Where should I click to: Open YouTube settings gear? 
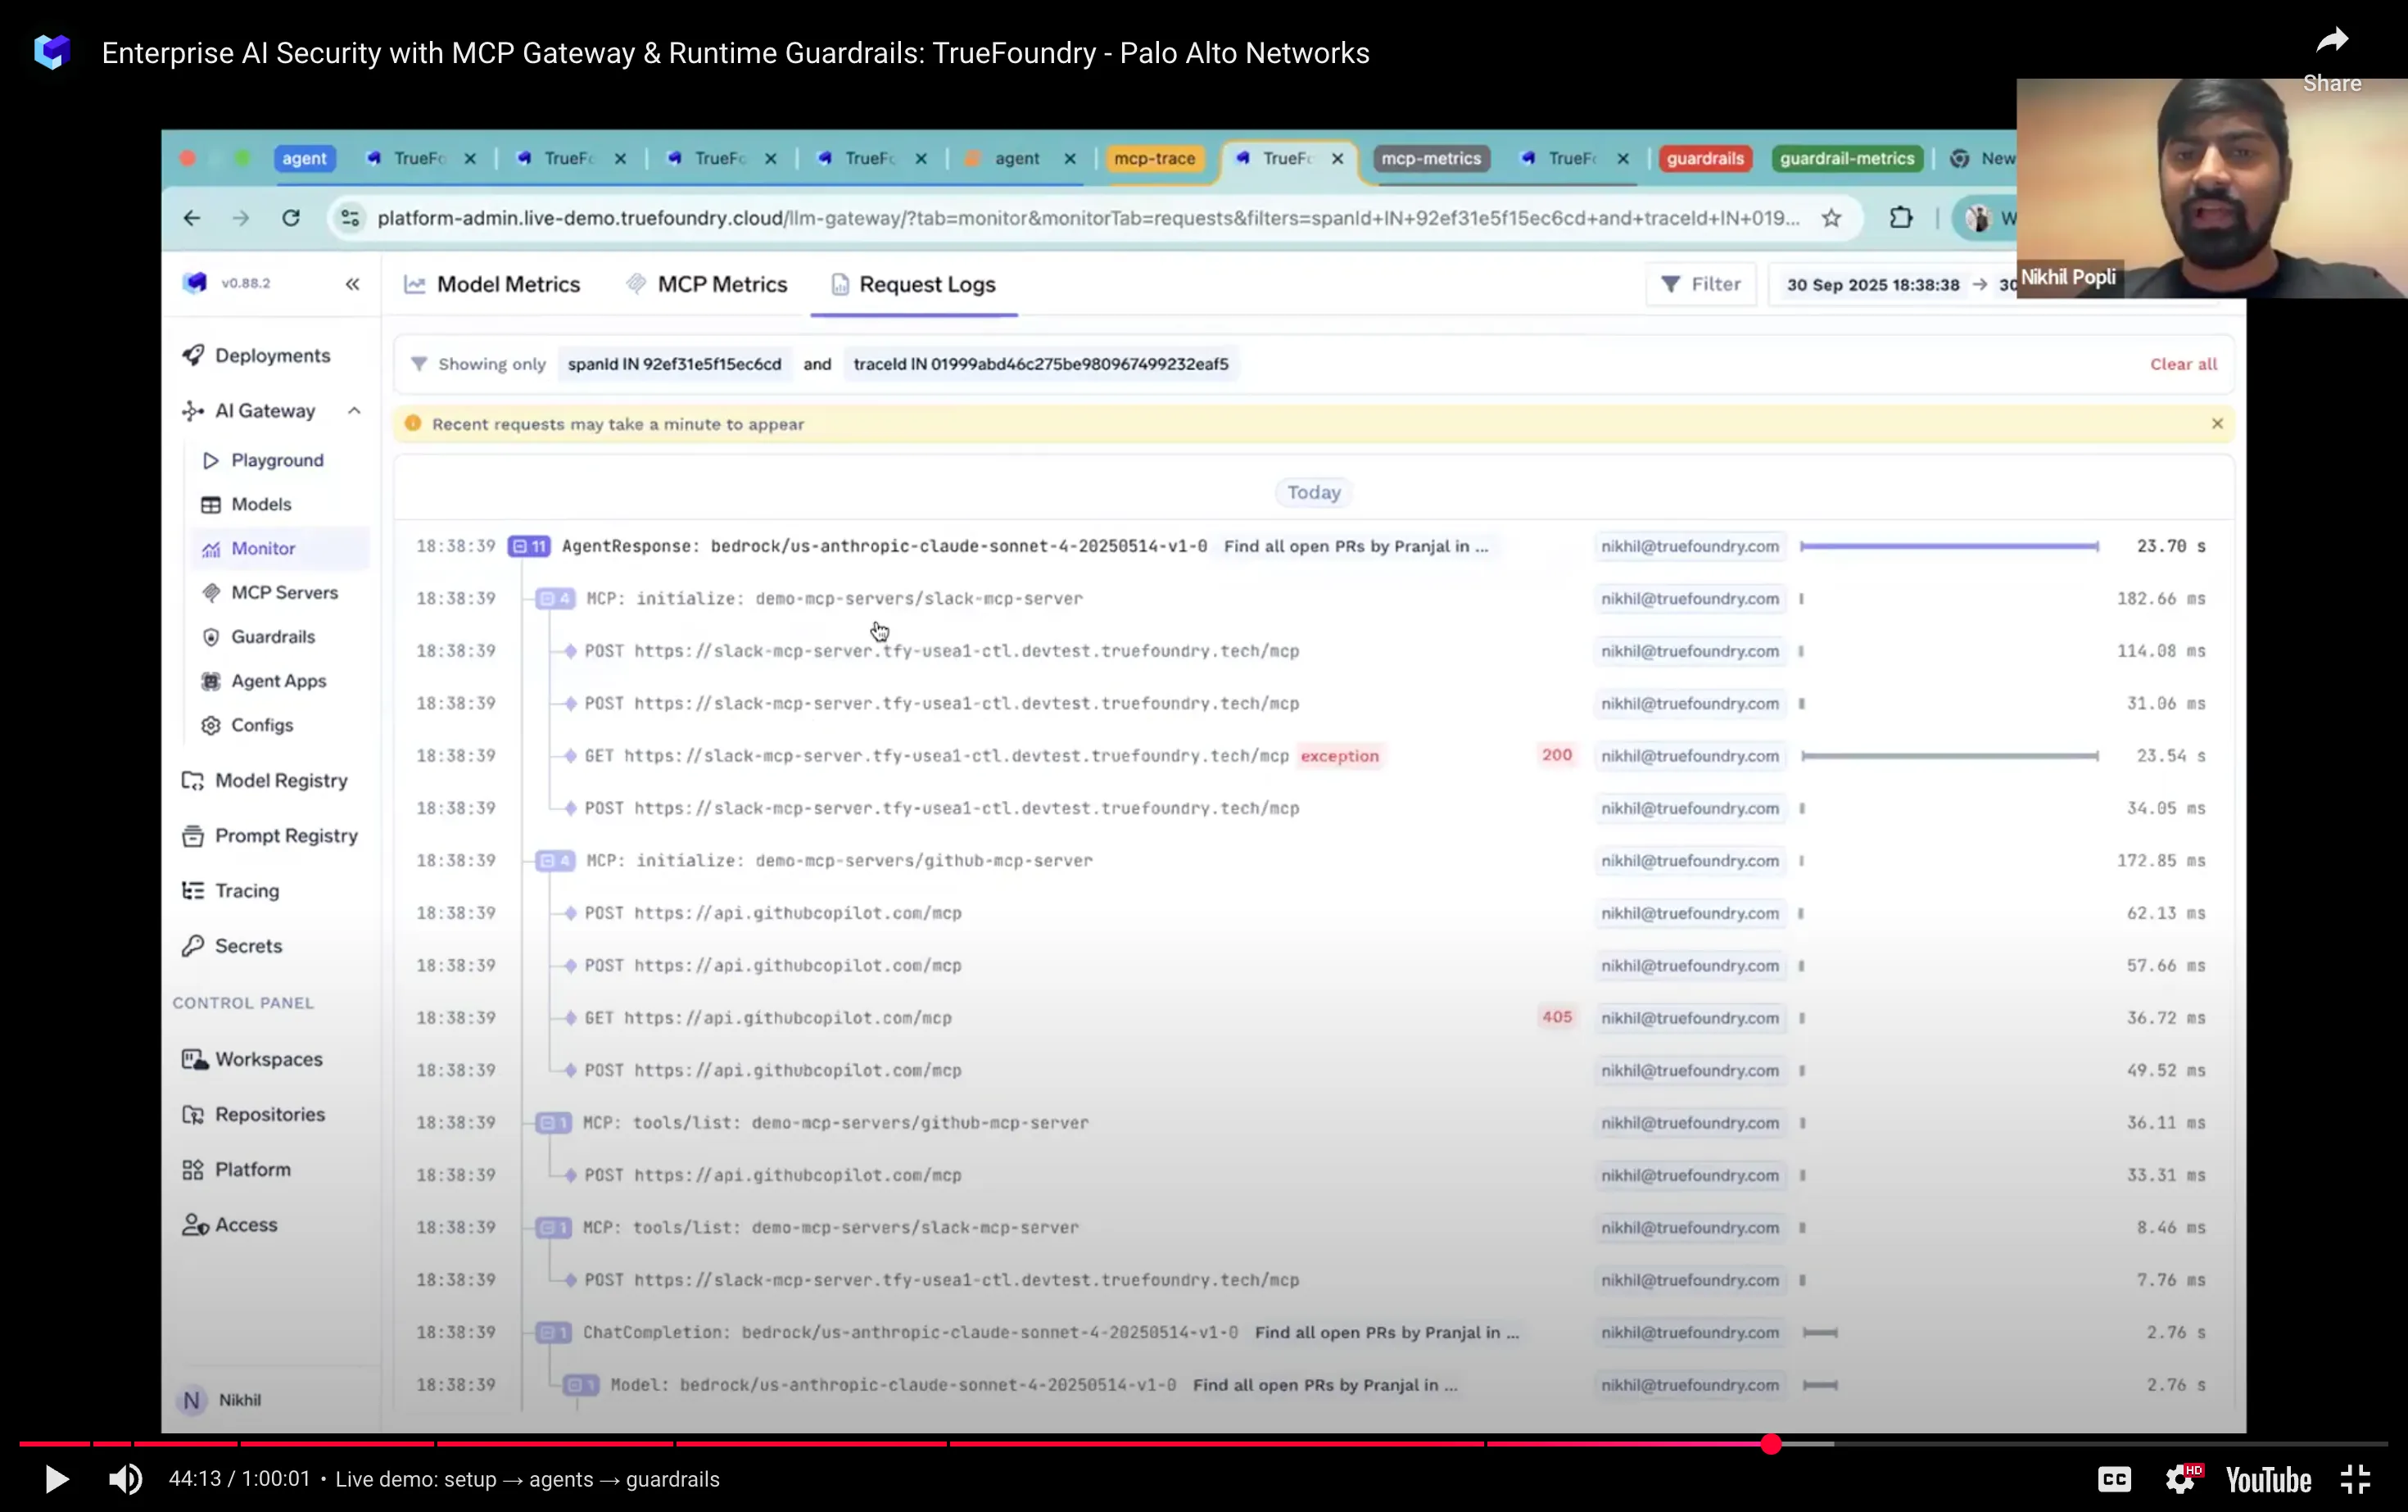tap(2181, 1479)
